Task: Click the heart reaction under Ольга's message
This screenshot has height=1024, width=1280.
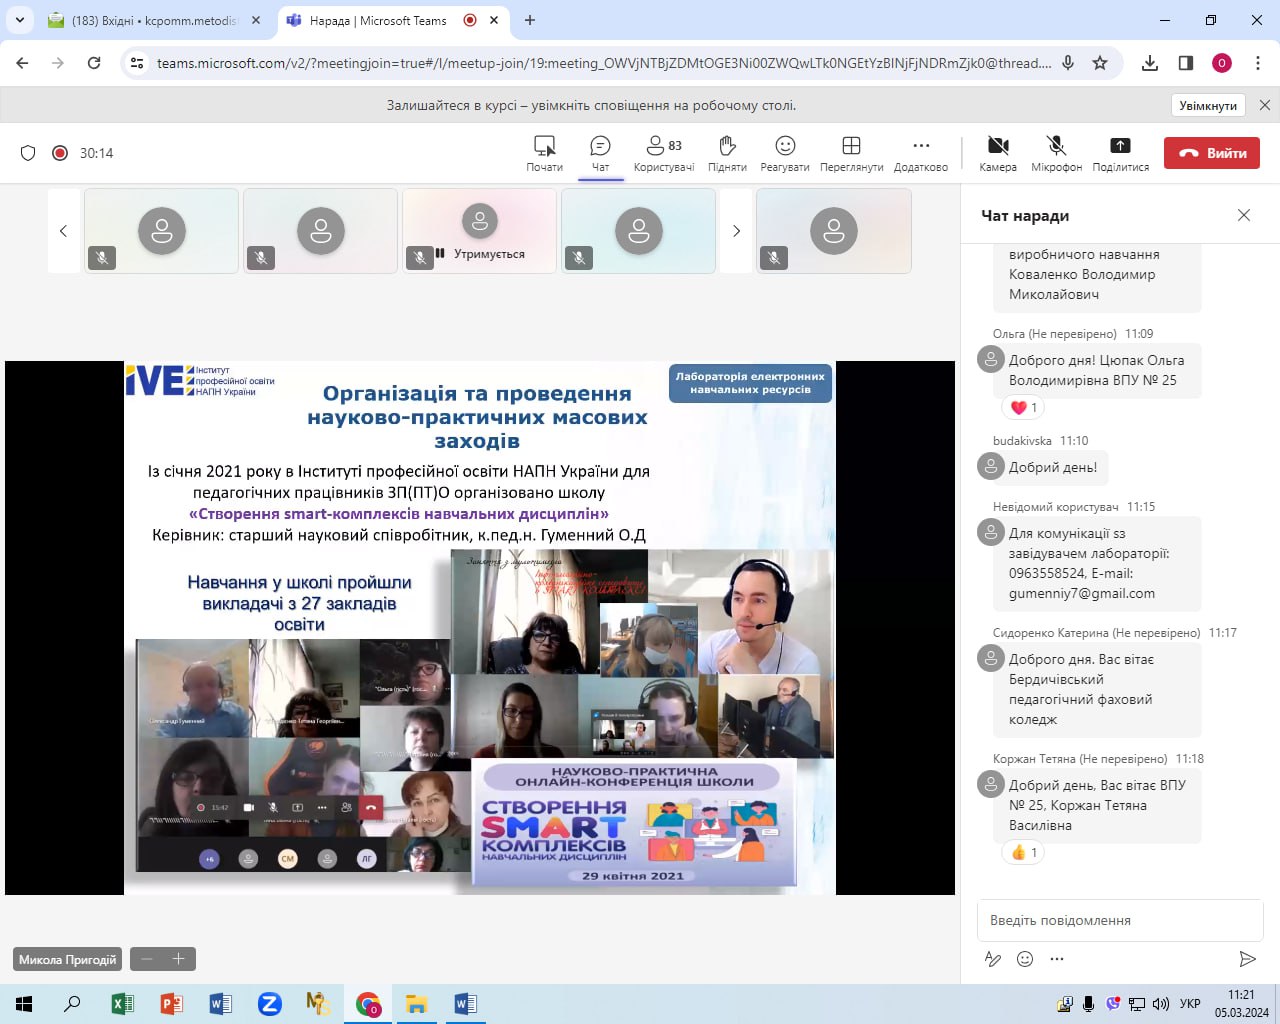Action: [1022, 407]
